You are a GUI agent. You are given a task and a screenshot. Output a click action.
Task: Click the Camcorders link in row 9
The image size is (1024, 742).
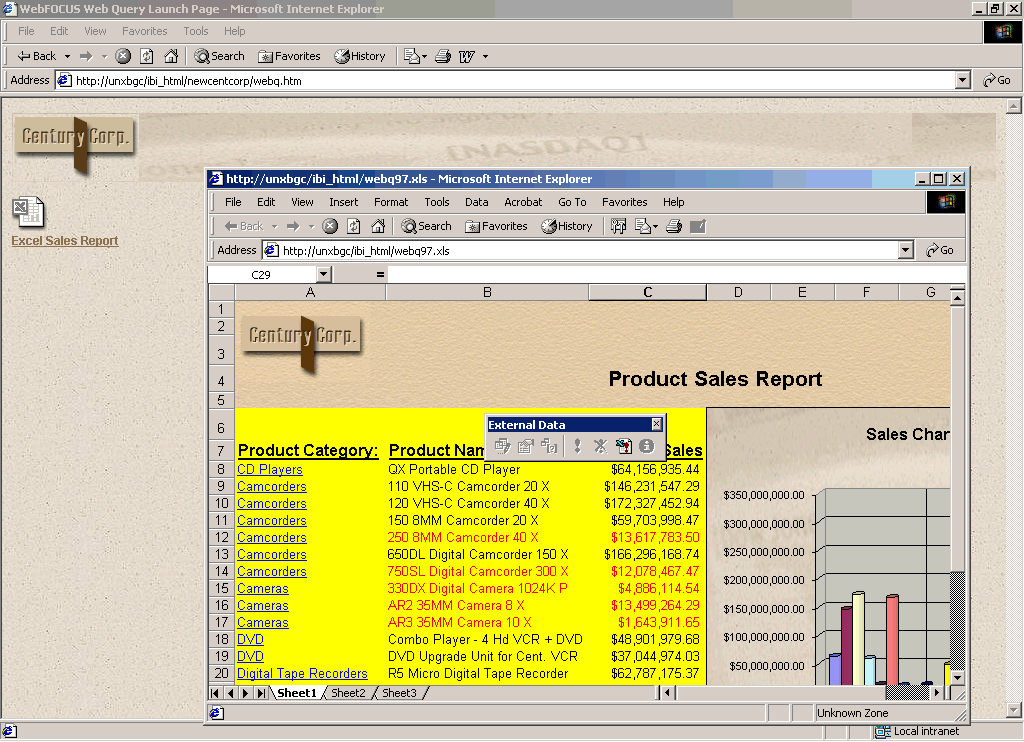click(272, 487)
